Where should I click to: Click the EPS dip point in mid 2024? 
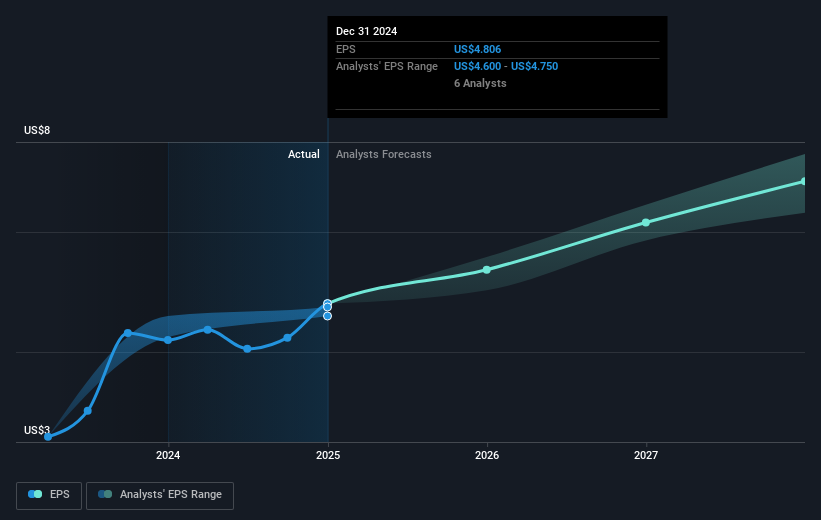(247, 349)
